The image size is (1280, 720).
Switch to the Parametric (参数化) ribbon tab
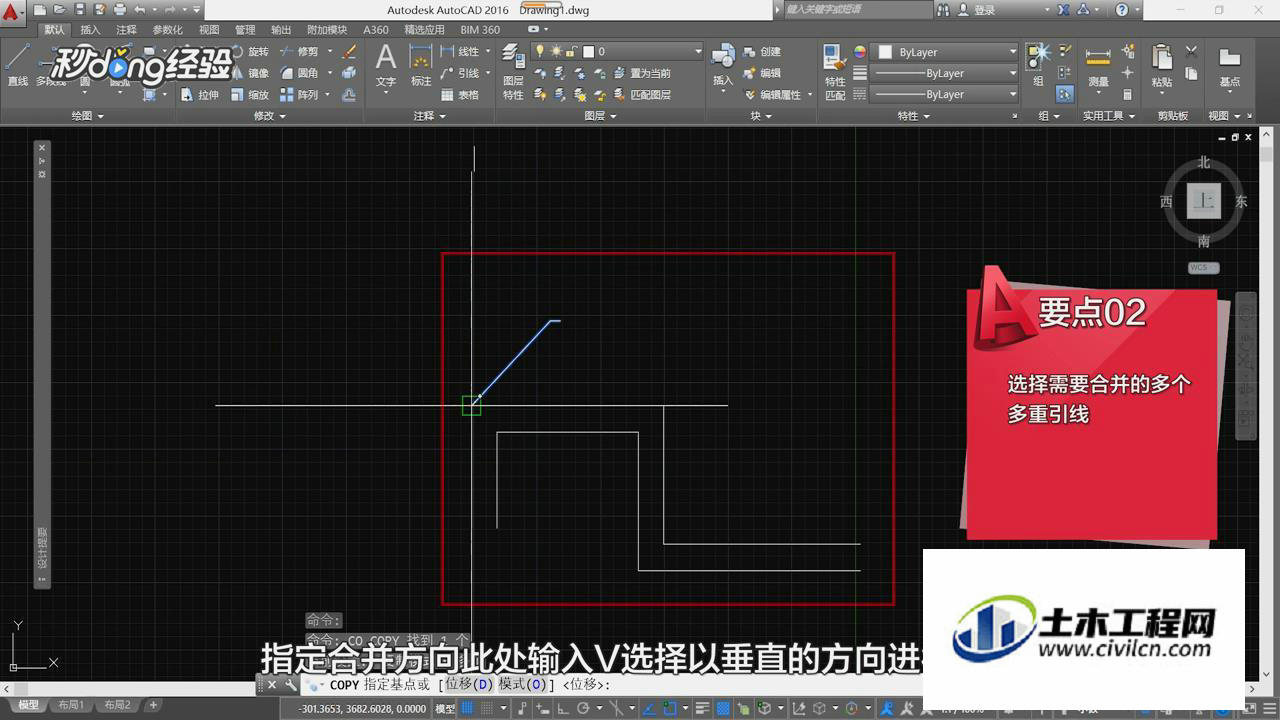click(167, 30)
